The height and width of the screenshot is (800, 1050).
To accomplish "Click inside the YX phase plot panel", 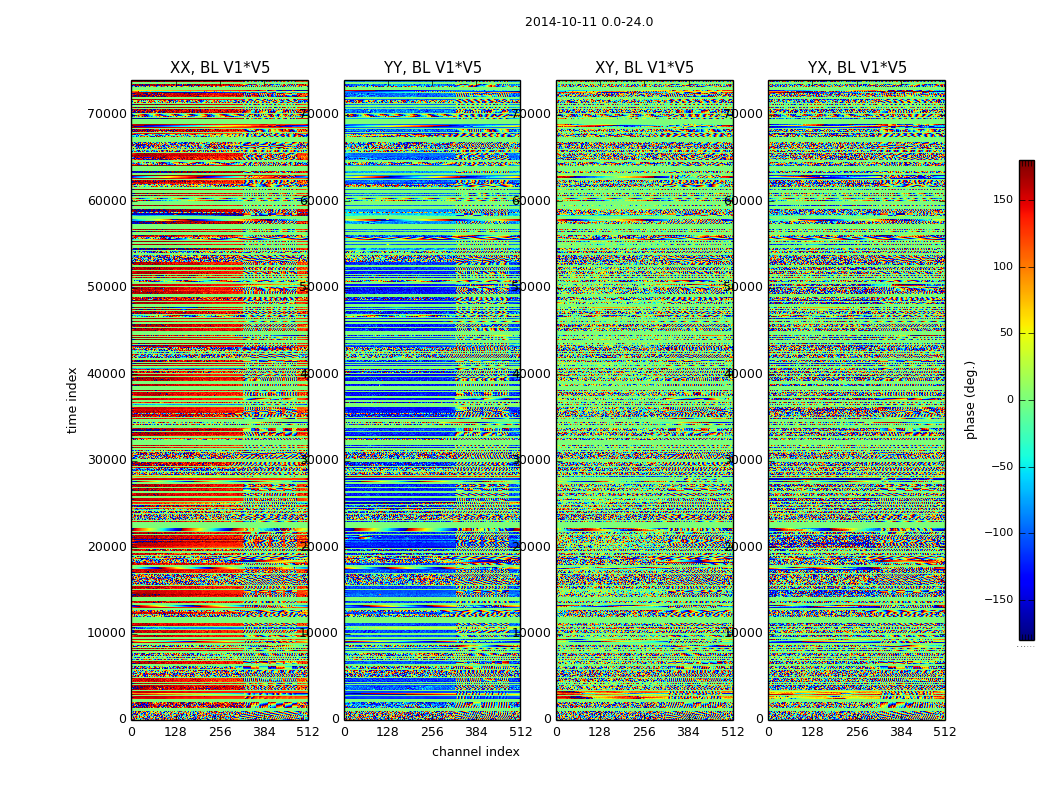I will tap(857, 400).
